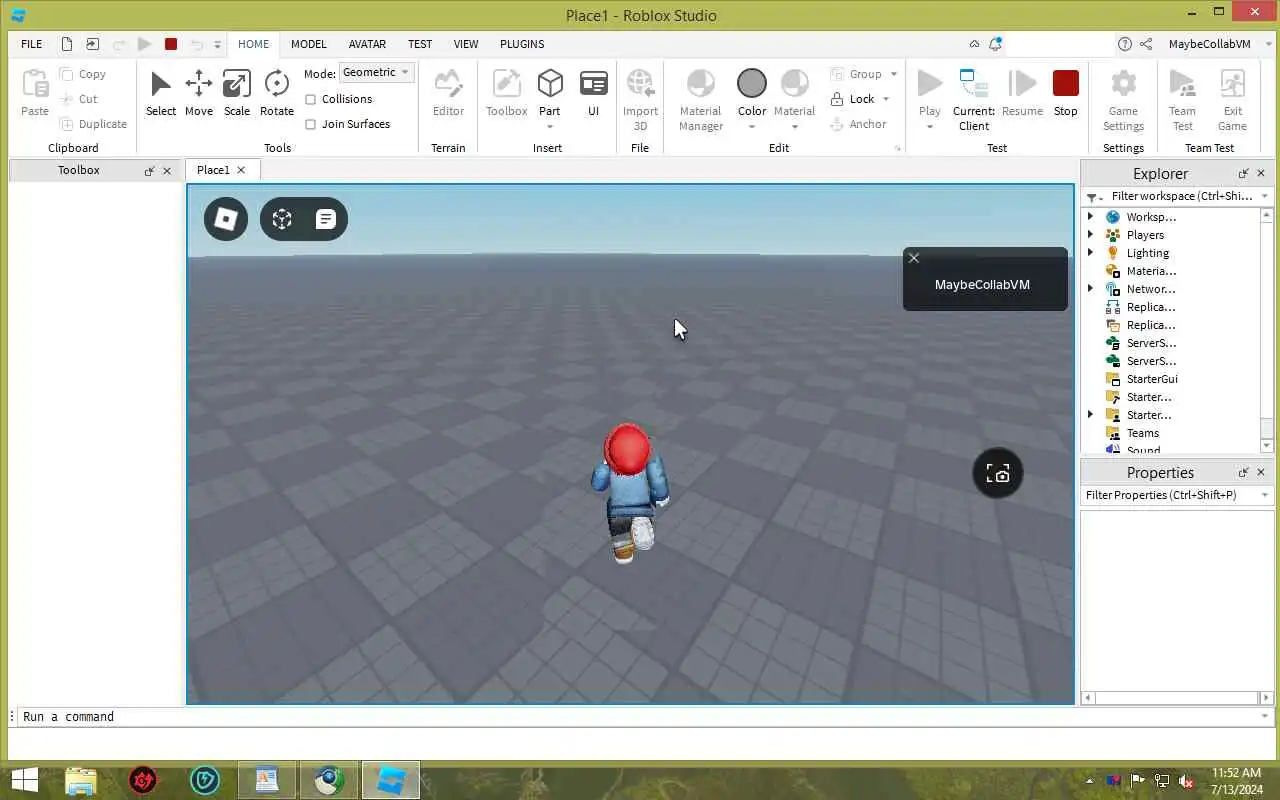
Task: Open the UI insert tool
Action: tap(593, 93)
